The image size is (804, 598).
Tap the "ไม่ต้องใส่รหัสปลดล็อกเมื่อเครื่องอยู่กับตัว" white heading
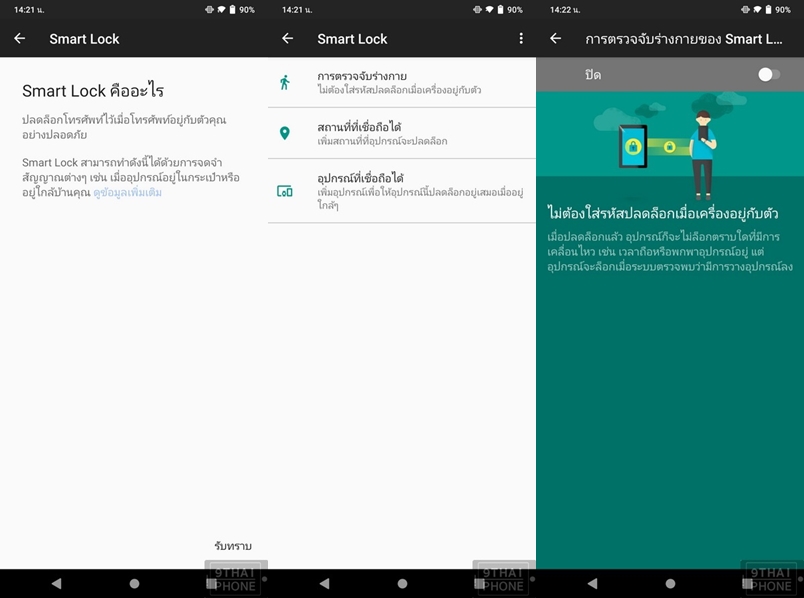[x=663, y=213]
